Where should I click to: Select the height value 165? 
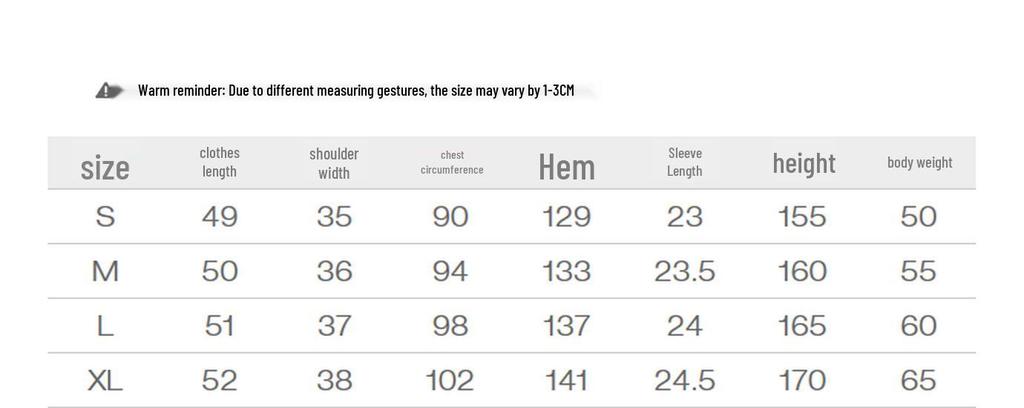pos(803,326)
